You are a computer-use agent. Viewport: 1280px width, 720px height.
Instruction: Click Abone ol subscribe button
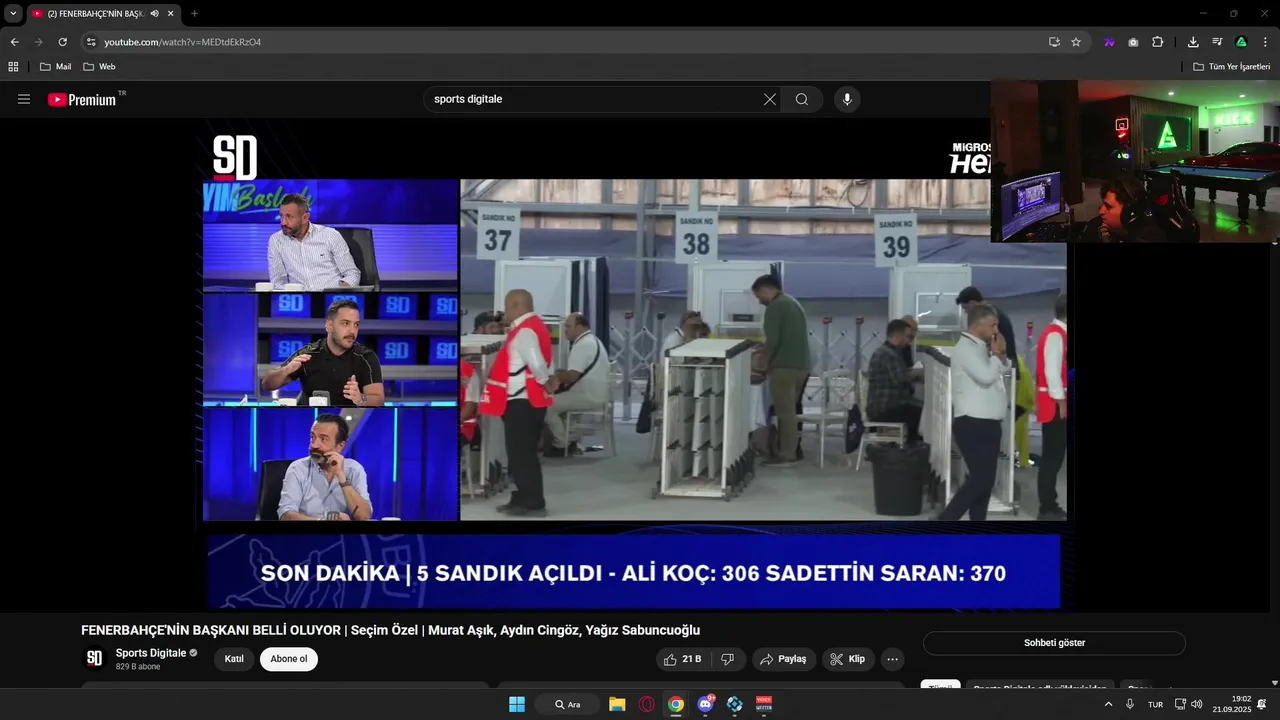(289, 659)
